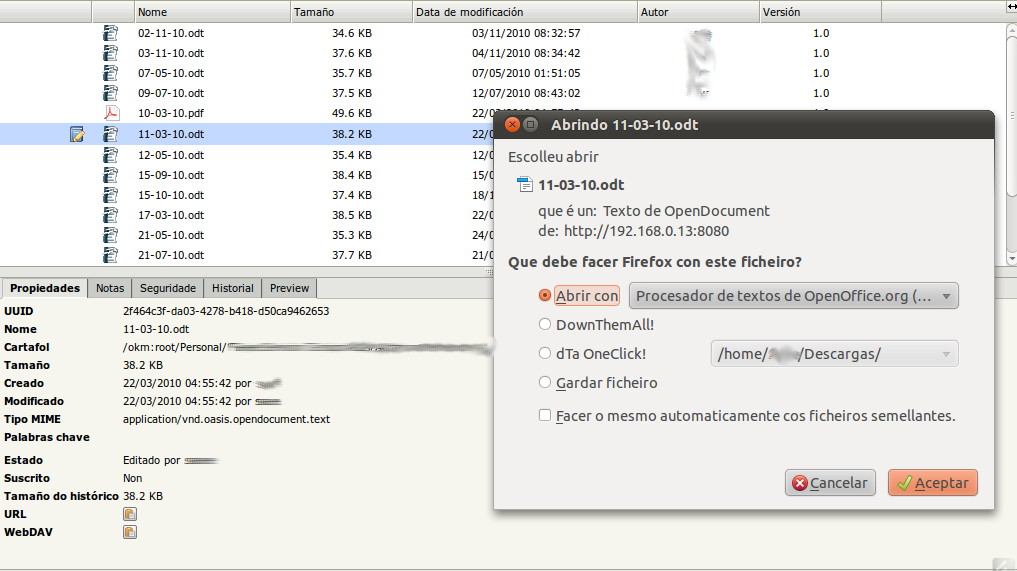Viewport: 1017px width, 571px height.
Task: Click the edit-status pencil icon on 11-03-10.odt row
Action: click(77, 134)
